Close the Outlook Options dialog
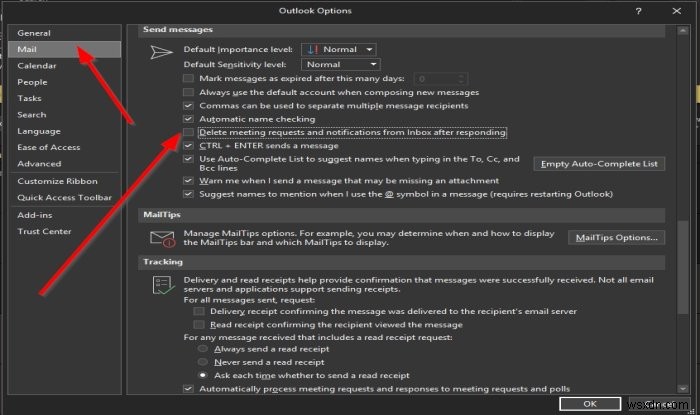 (x=677, y=11)
